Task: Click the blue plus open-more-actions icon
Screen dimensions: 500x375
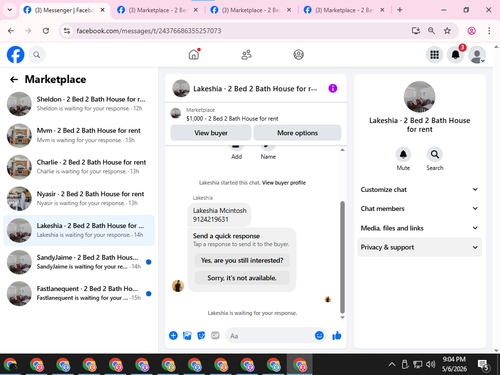Action: click(x=173, y=335)
